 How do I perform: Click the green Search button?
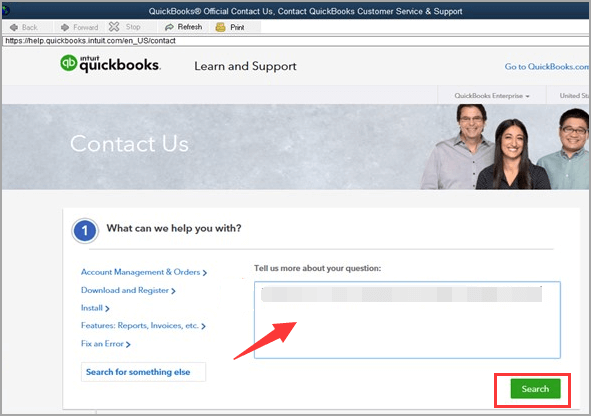point(535,389)
